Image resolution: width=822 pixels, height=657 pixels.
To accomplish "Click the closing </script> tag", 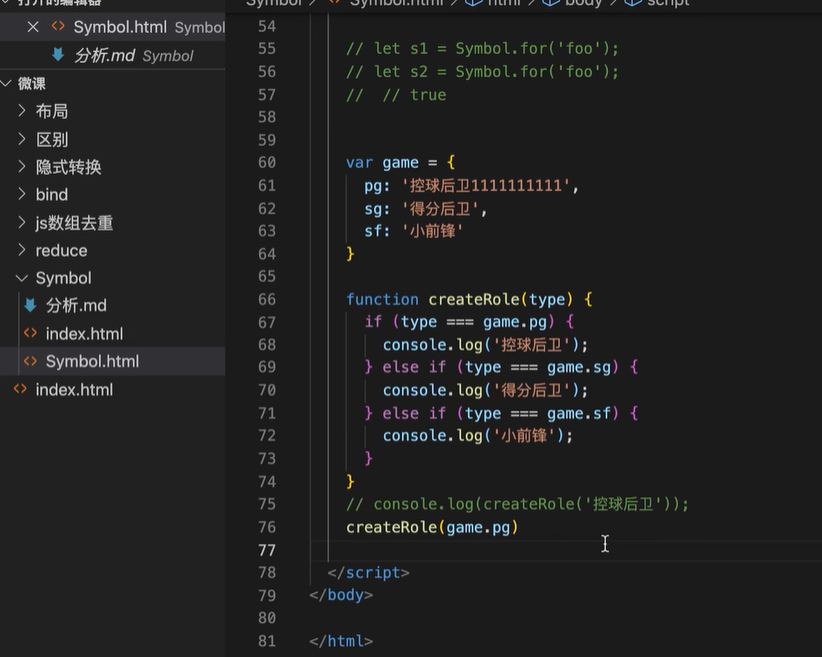I will (x=369, y=573).
